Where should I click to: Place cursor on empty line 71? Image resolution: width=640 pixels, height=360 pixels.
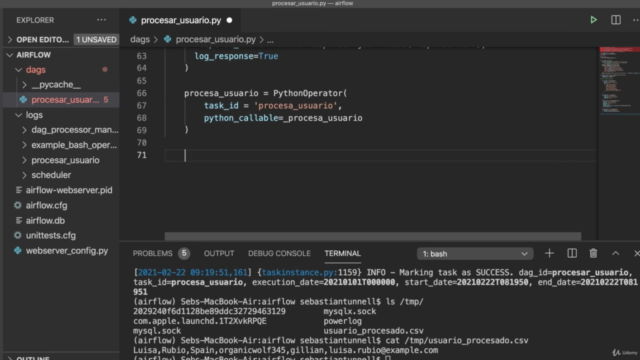pyautogui.click(x=380, y=155)
